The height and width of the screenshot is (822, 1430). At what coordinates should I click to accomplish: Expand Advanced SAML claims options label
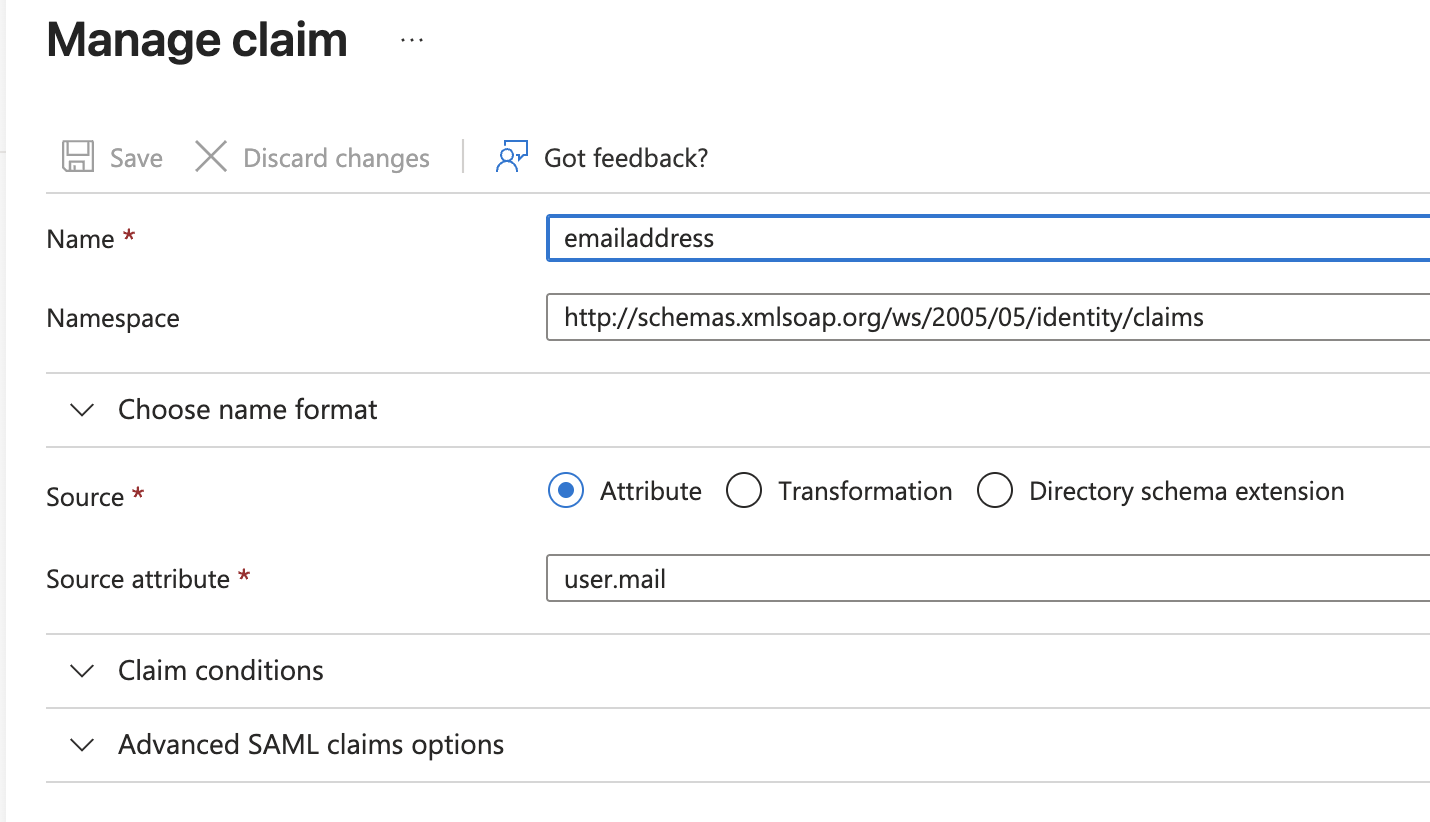(310, 745)
